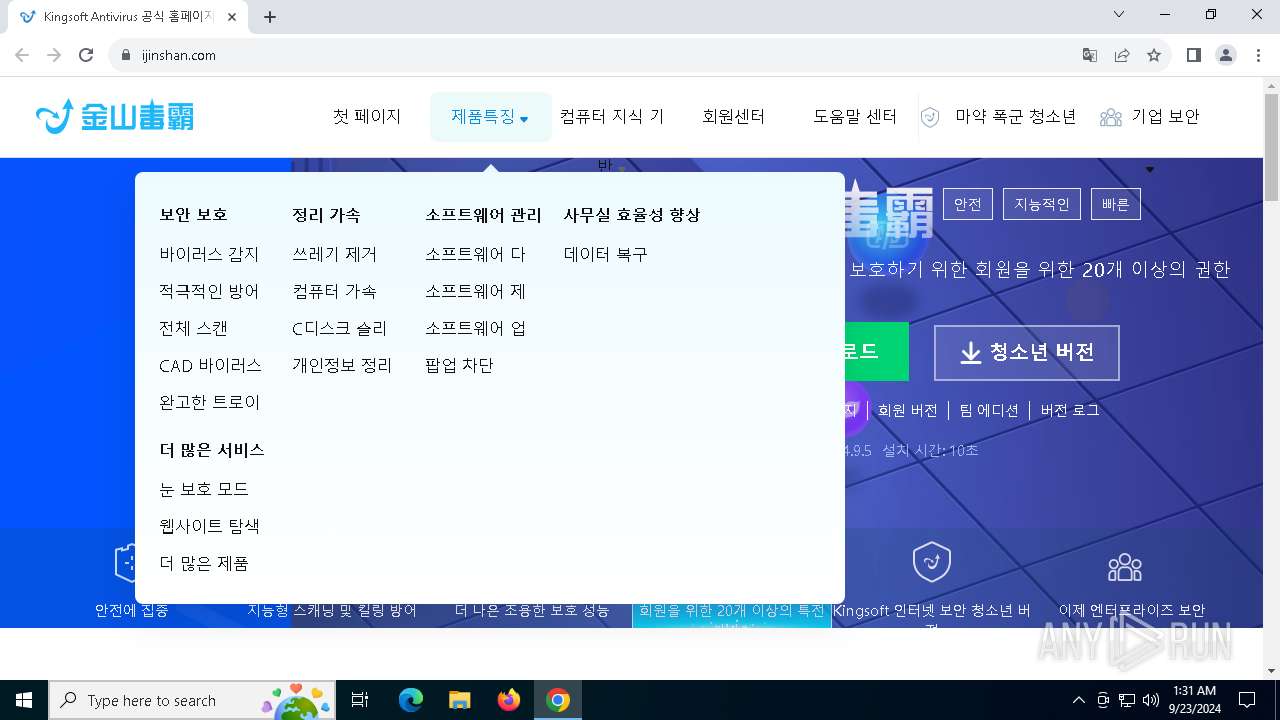Click the green download button
The image size is (1280, 720).
coord(876,351)
